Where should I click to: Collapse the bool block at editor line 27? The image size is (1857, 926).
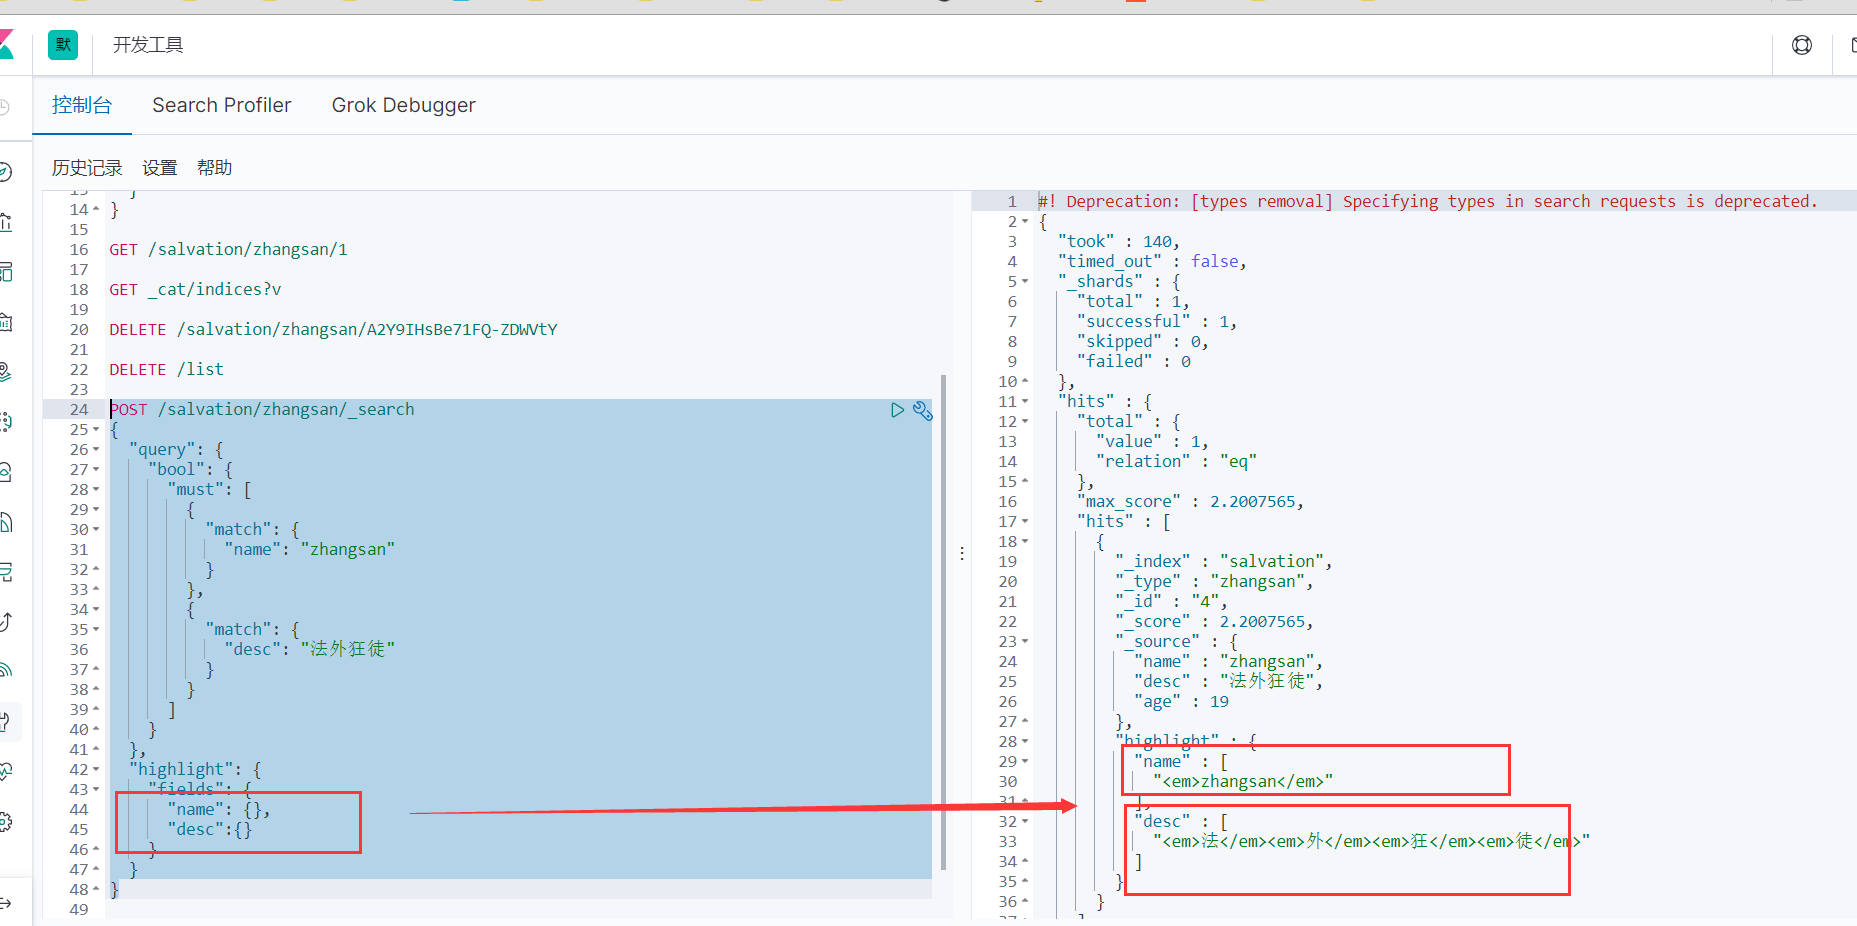click(96, 470)
